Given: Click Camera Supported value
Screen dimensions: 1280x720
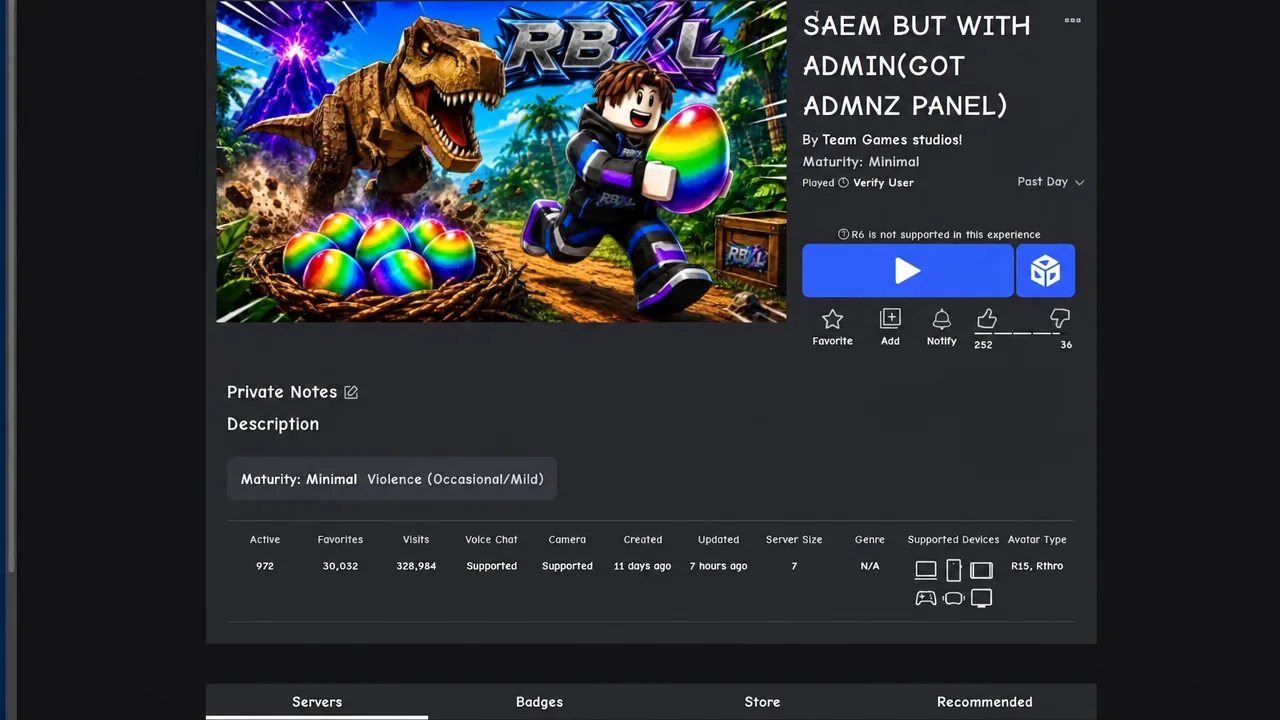Looking at the screenshot, I should tap(567, 566).
